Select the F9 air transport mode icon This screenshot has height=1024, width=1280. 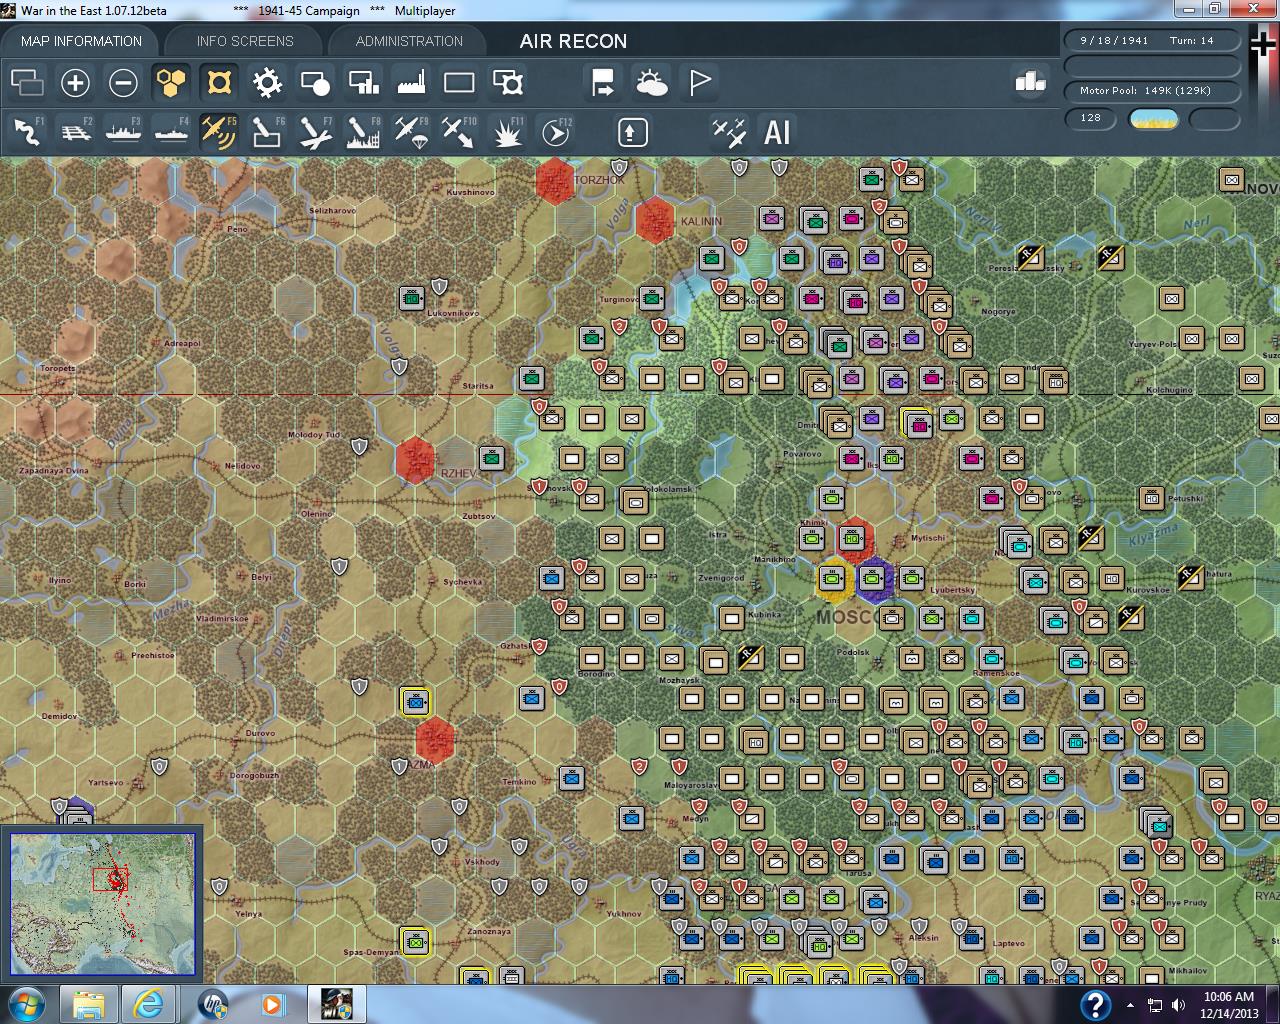[411, 132]
